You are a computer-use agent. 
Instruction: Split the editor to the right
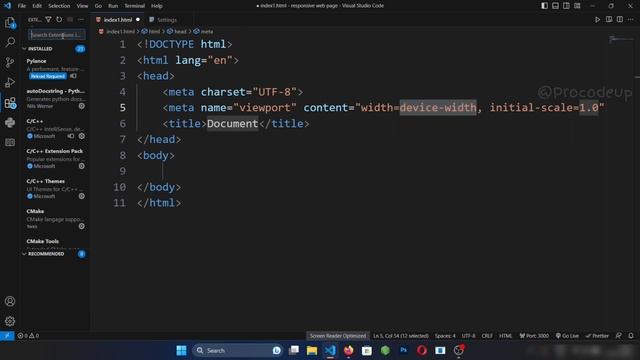pyautogui.click(x=620, y=20)
